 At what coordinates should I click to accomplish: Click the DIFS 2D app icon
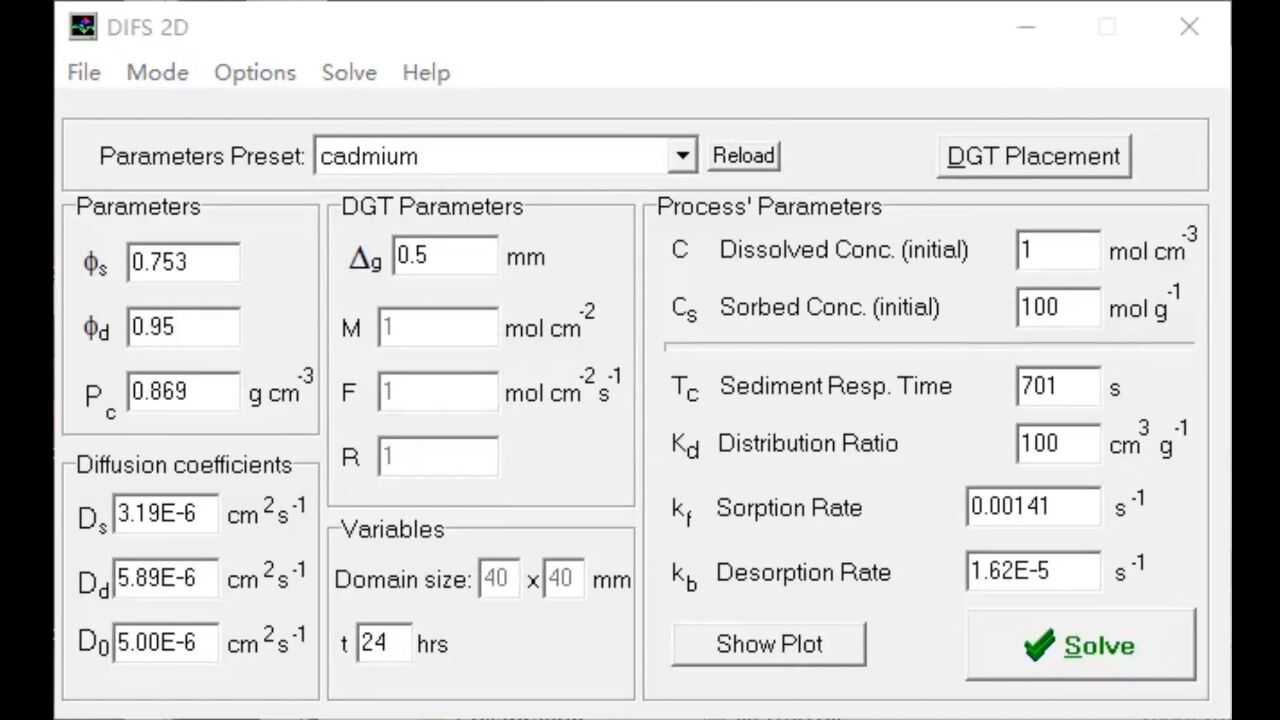(83, 27)
